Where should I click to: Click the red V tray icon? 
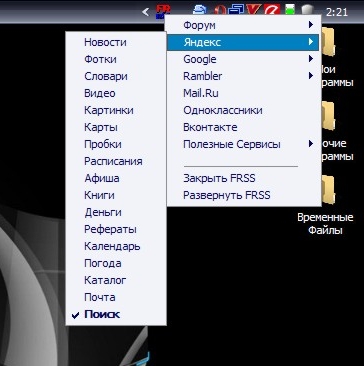(x=254, y=11)
